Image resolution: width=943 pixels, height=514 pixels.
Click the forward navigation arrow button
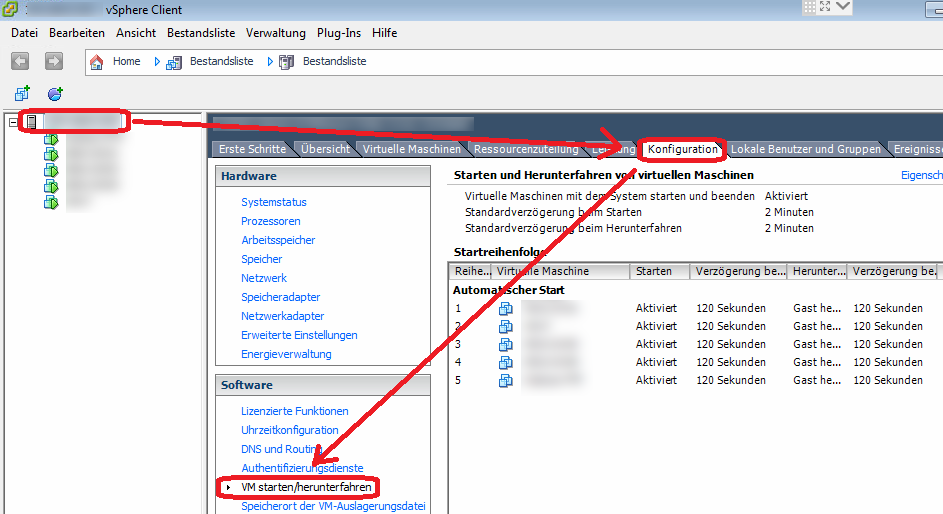coord(54,62)
